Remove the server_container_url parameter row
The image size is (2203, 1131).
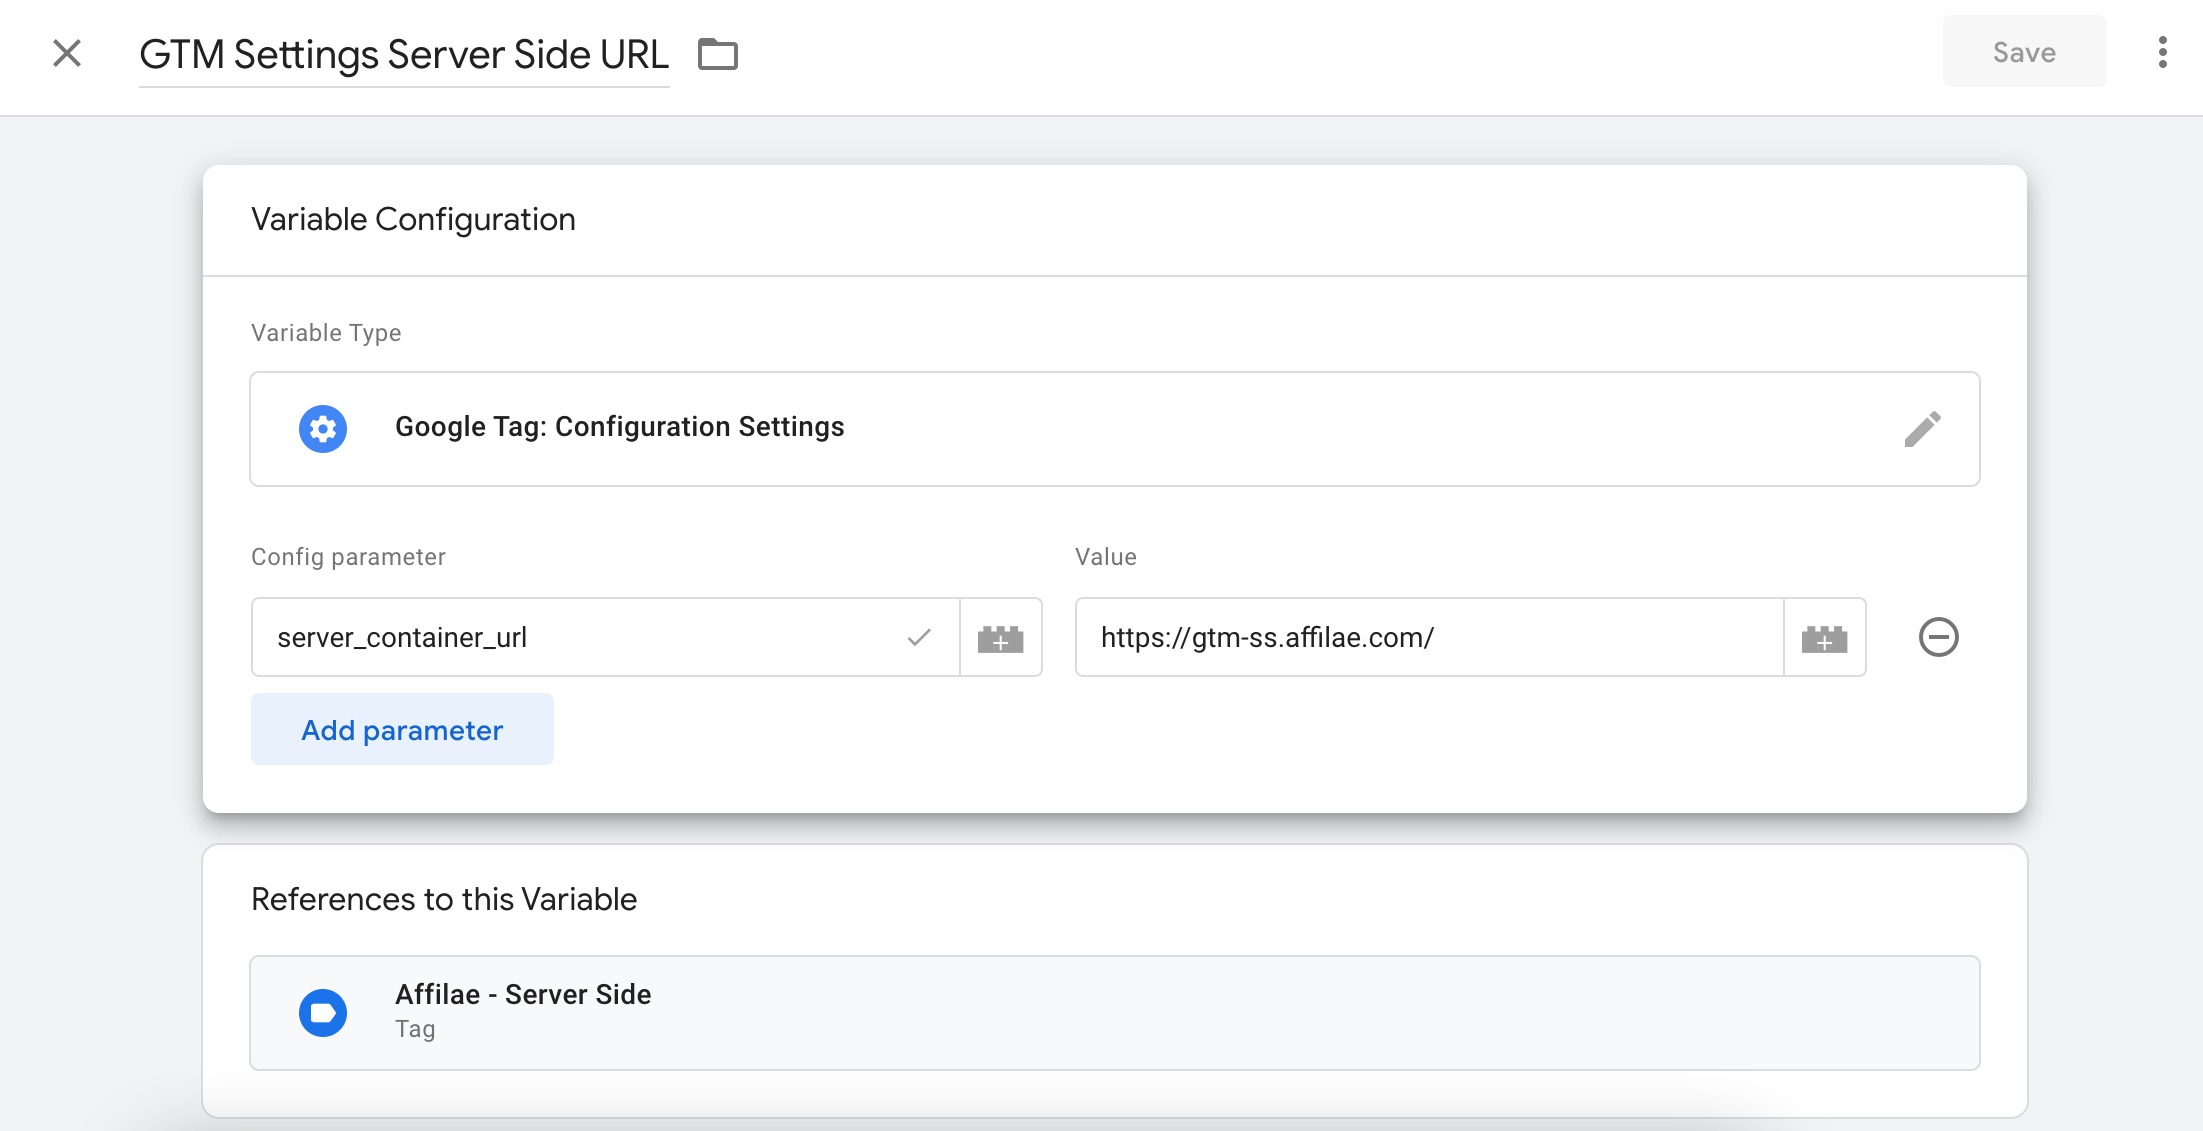pyautogui.click(x=1938, y=637)
